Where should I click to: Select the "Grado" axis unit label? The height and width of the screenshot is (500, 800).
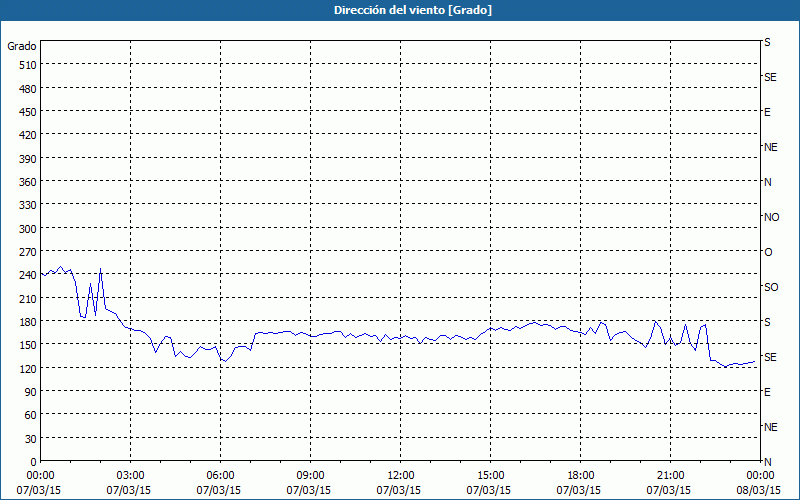click(x=22, y=46)
